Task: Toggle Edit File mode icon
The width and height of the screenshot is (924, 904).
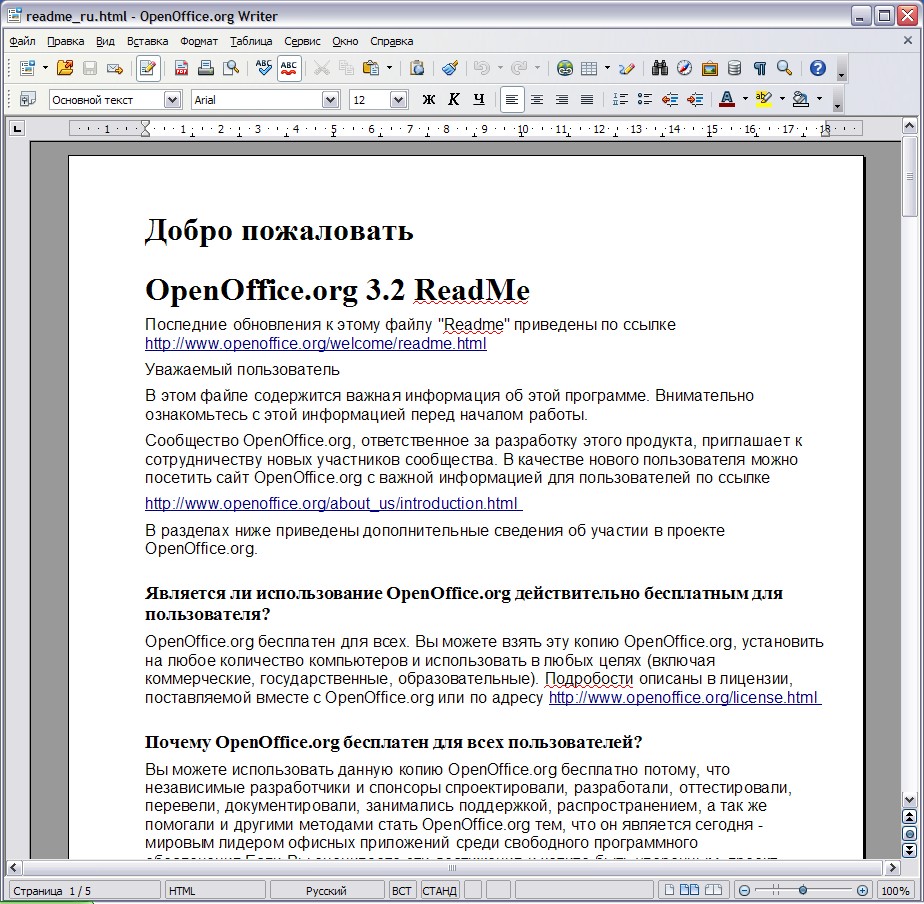Action: pyautogui.click(x=148, y=68)
